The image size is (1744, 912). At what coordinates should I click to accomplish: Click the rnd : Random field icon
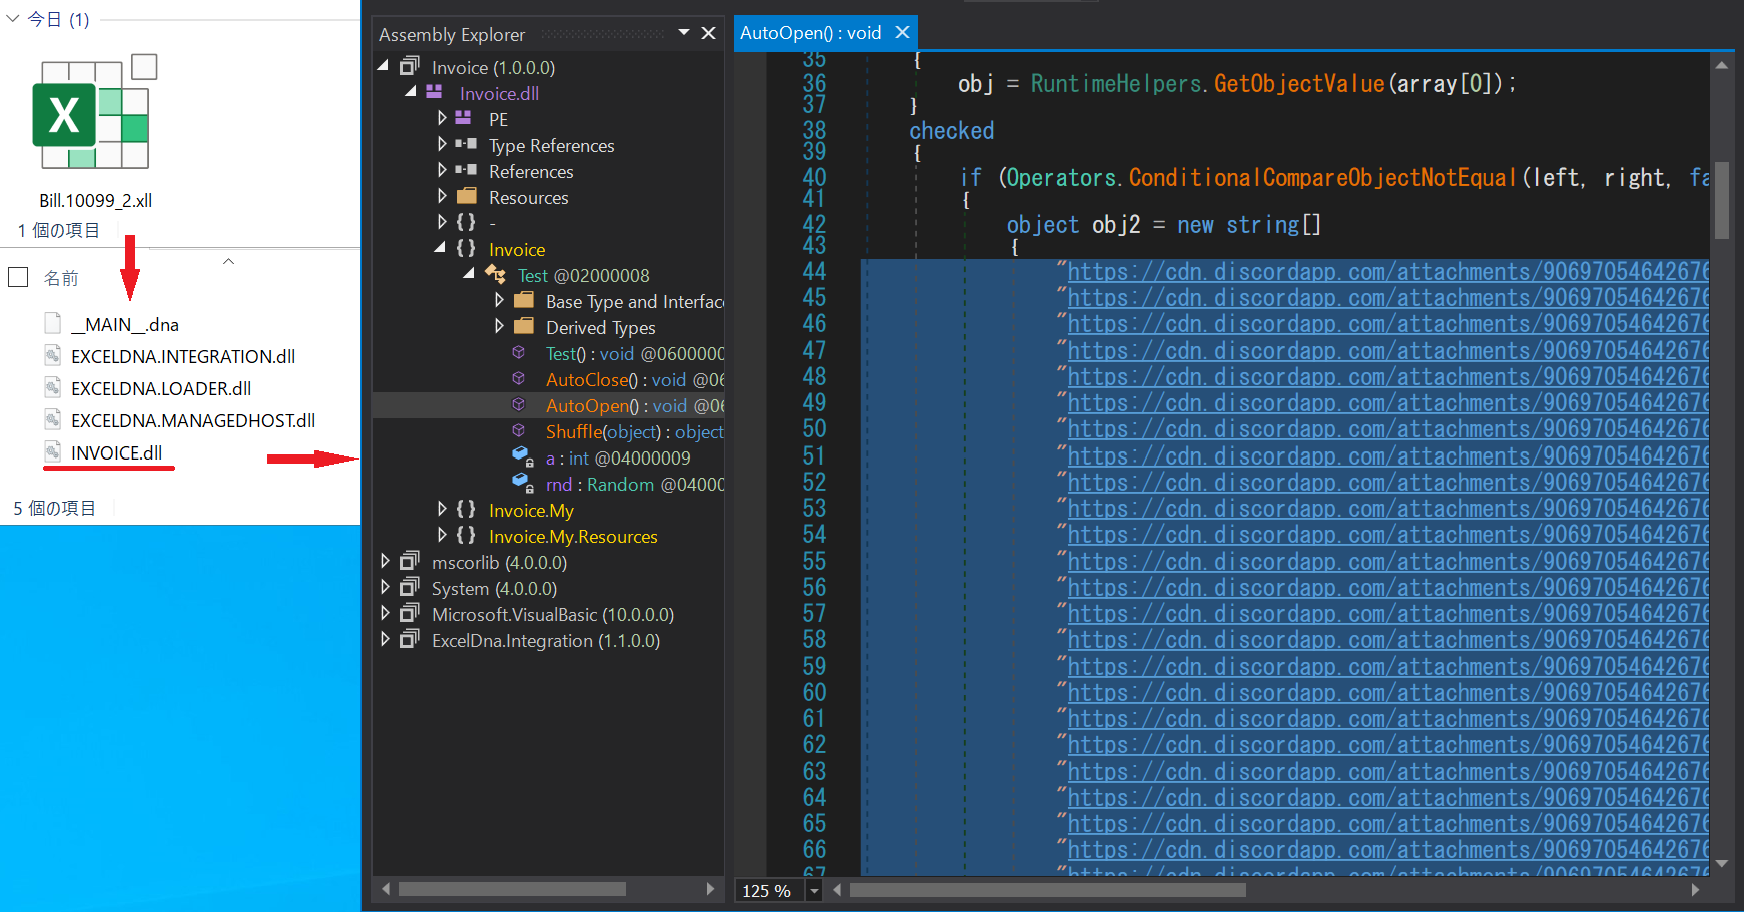(523, 483)
